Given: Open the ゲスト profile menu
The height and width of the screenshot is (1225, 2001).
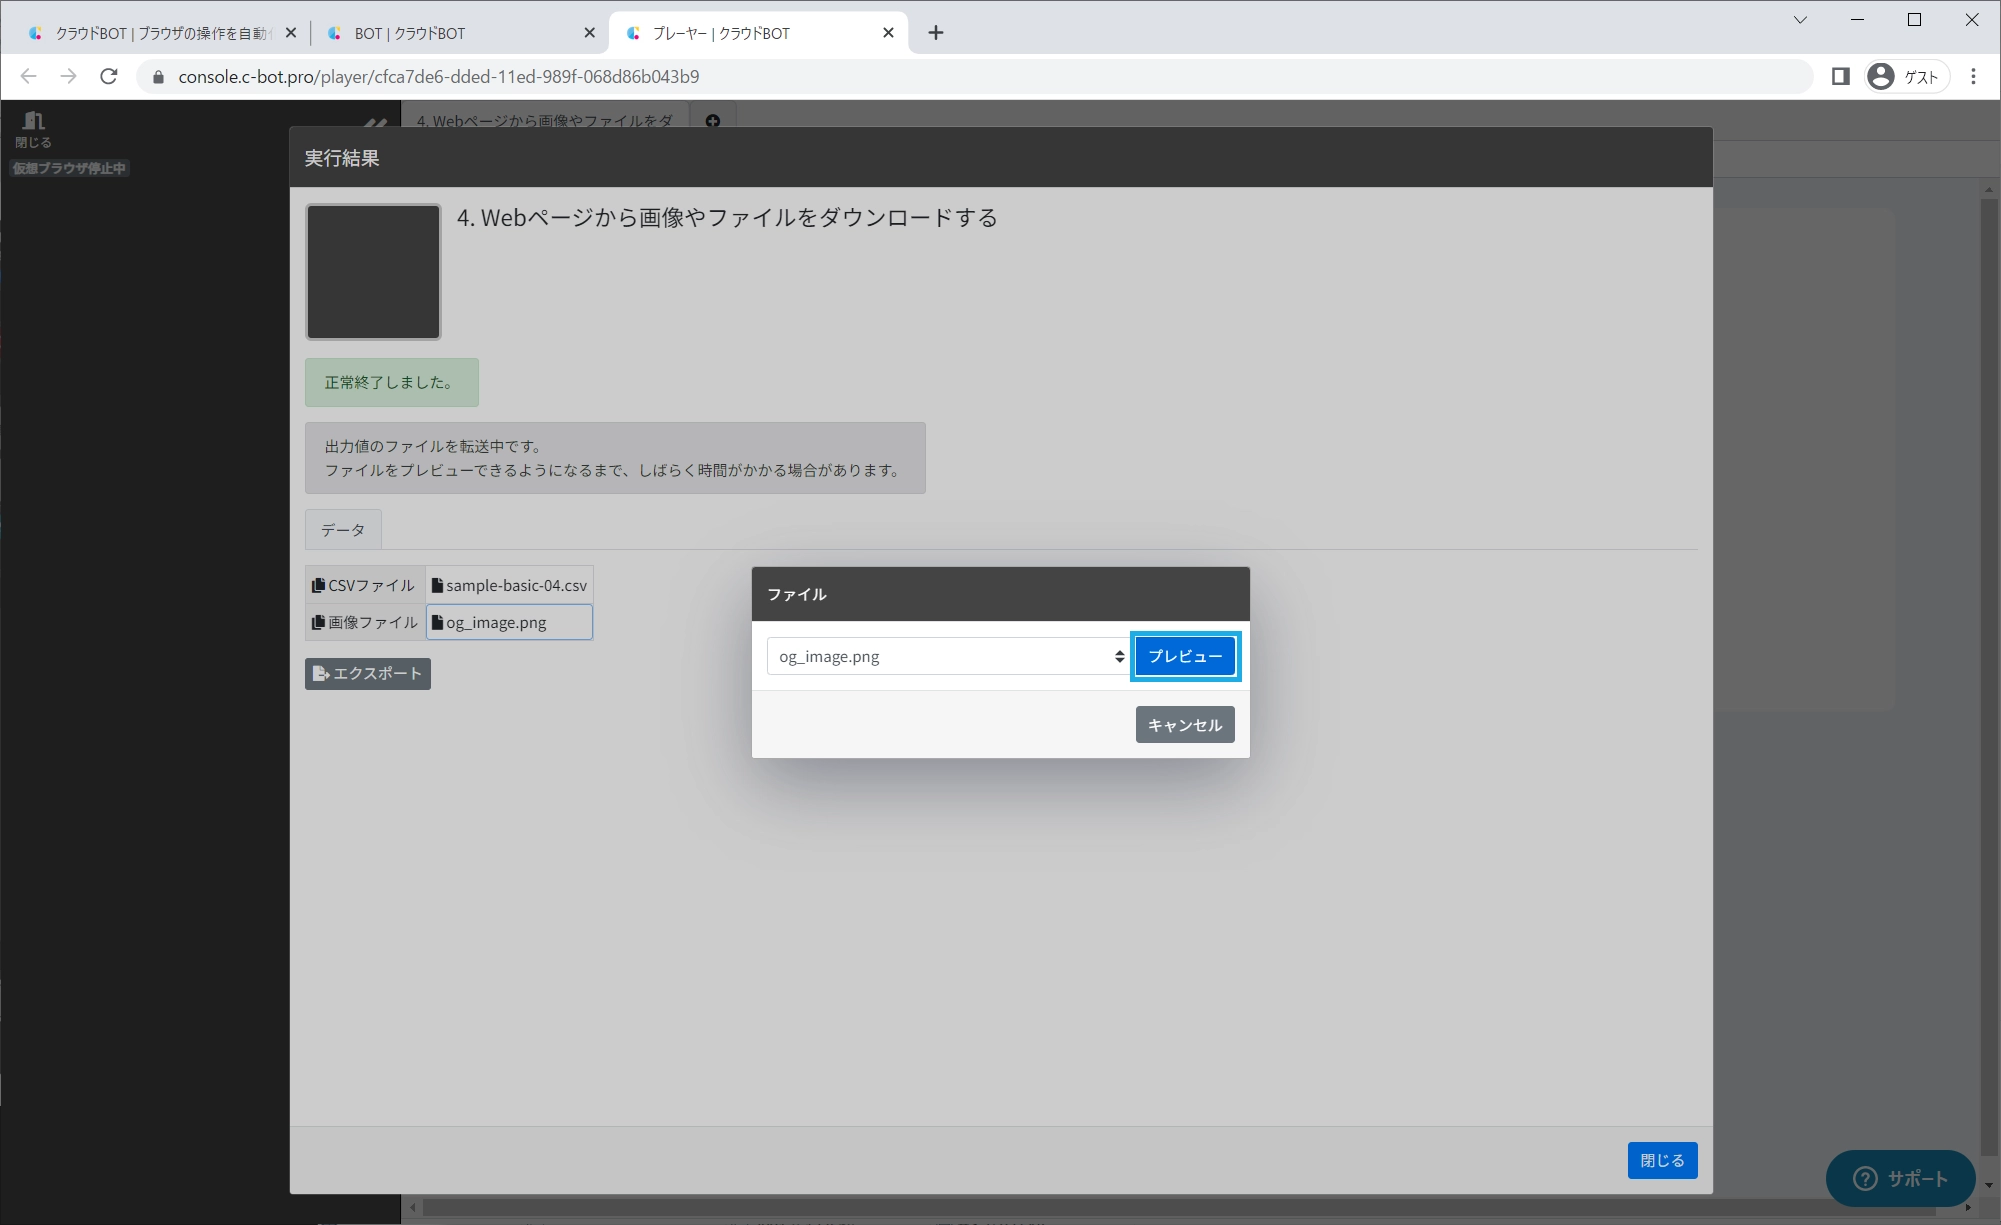Looking at the screenshot, I should point(1906,77).
